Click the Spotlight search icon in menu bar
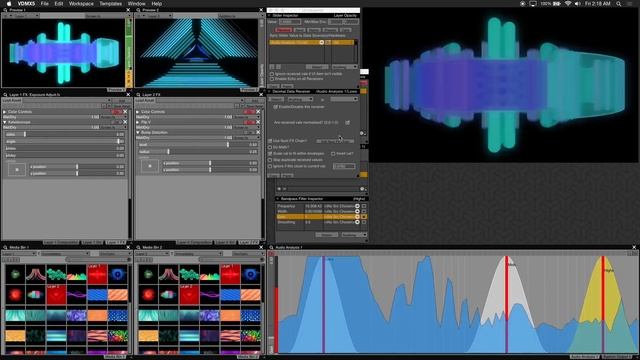The width and height of the screenshot is (640, 360). click(619, 3)
